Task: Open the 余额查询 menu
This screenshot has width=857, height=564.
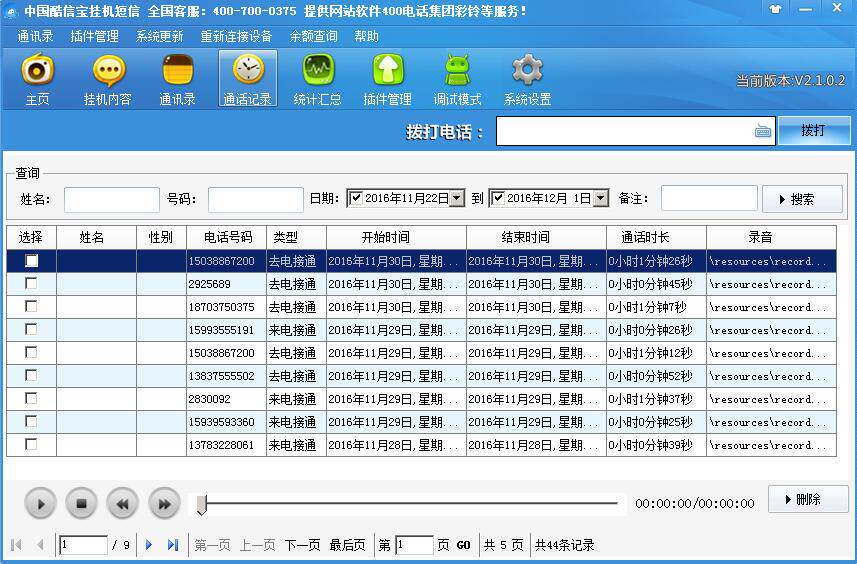Action: click(313, 36)
